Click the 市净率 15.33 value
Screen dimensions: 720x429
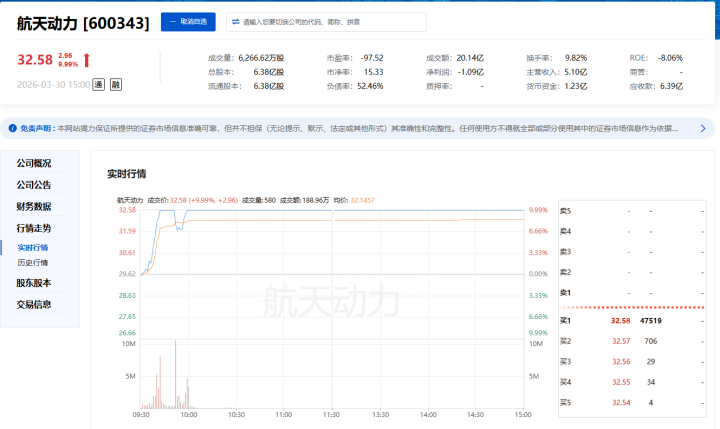pos(373,72)
